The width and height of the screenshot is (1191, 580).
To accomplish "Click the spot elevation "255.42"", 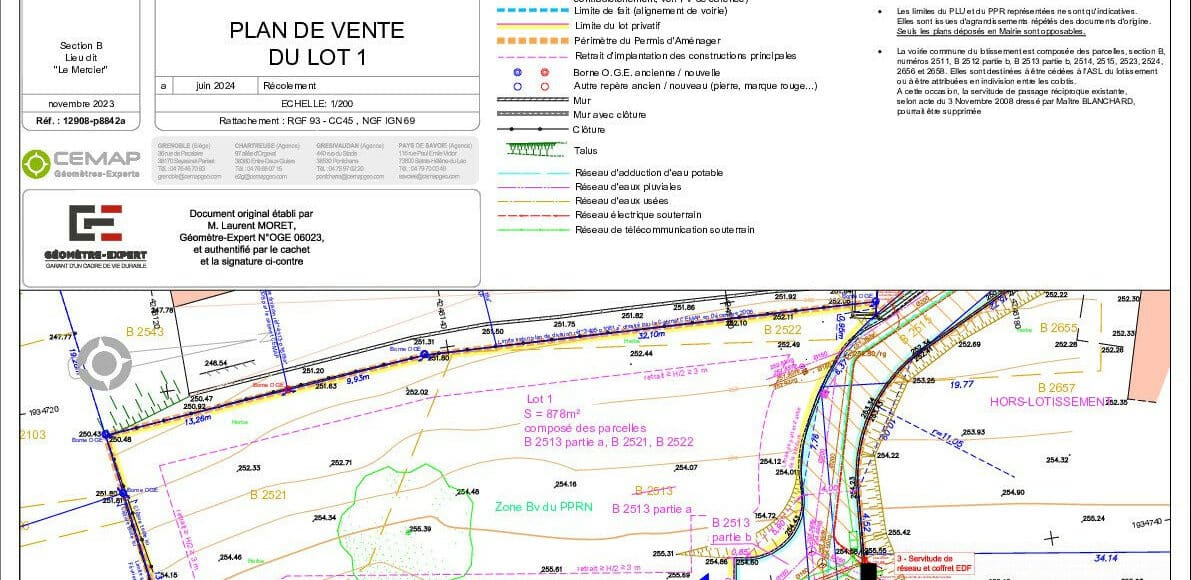I will (899, 532).
